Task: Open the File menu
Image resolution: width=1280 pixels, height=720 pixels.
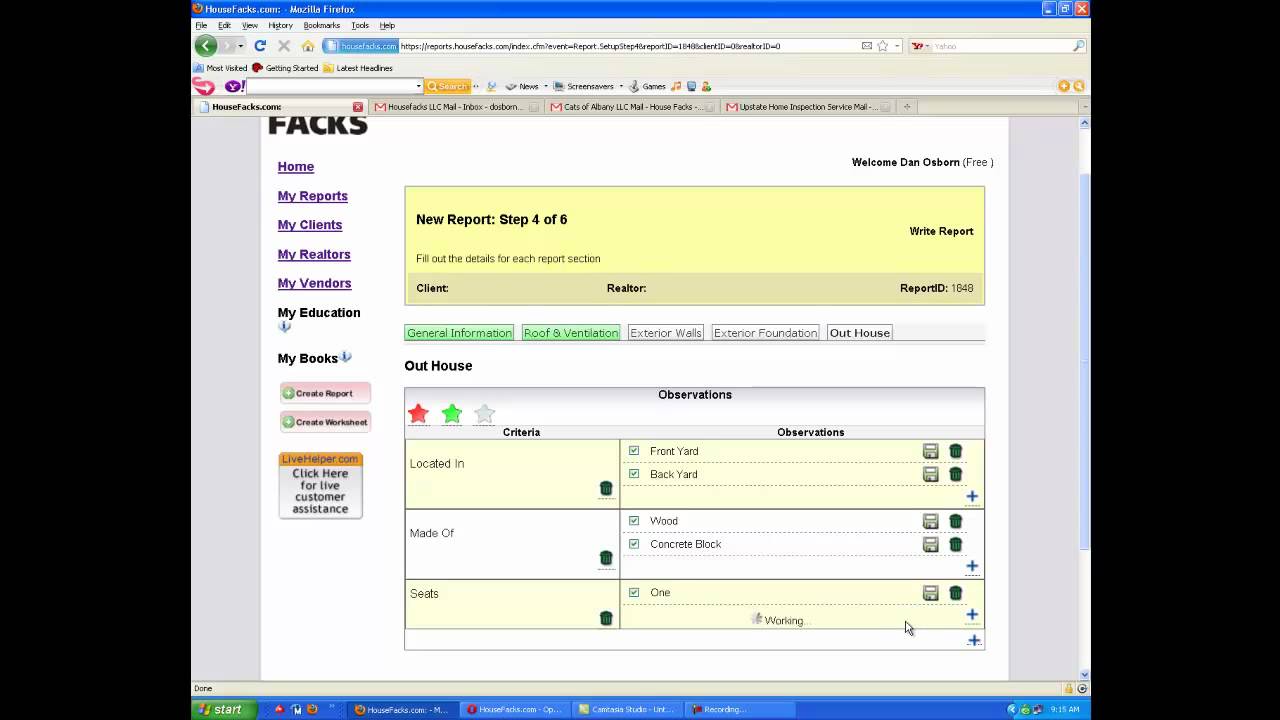Action: [201, 25]
